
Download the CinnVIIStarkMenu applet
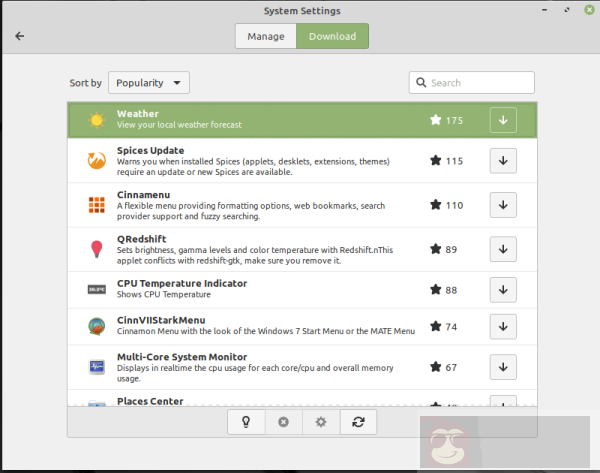503,327
